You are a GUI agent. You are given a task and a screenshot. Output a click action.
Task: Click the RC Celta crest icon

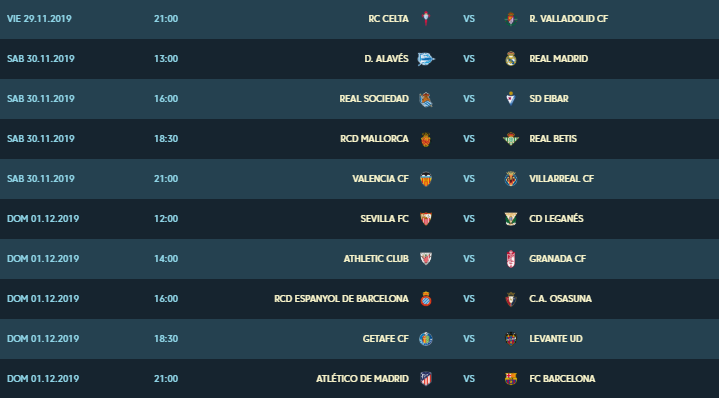click(x=426, y=19)
